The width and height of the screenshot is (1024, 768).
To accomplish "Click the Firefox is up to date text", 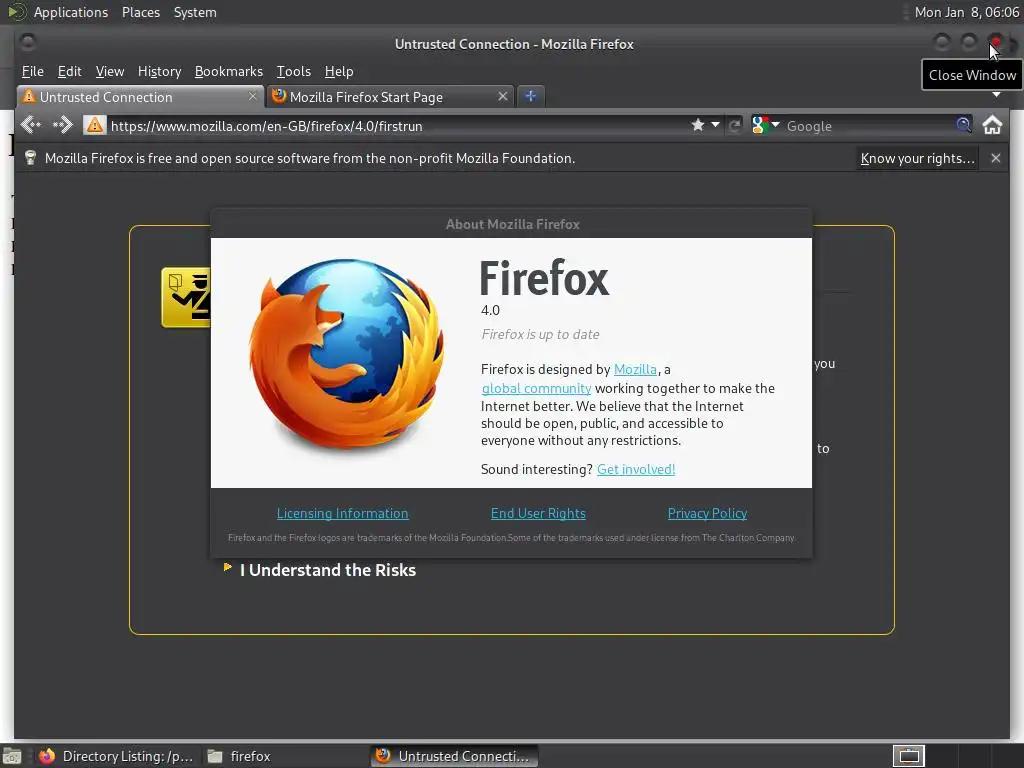I will (540, 334).
